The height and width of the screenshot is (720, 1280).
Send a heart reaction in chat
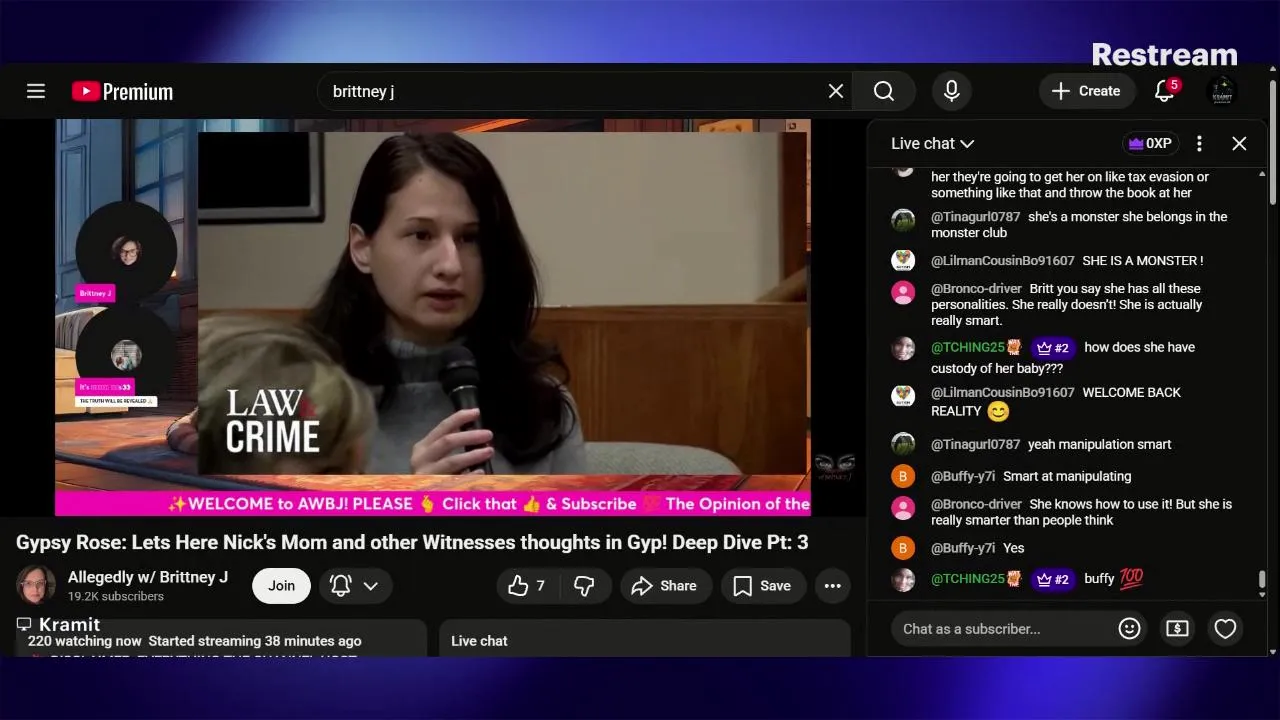point(1225,629)
